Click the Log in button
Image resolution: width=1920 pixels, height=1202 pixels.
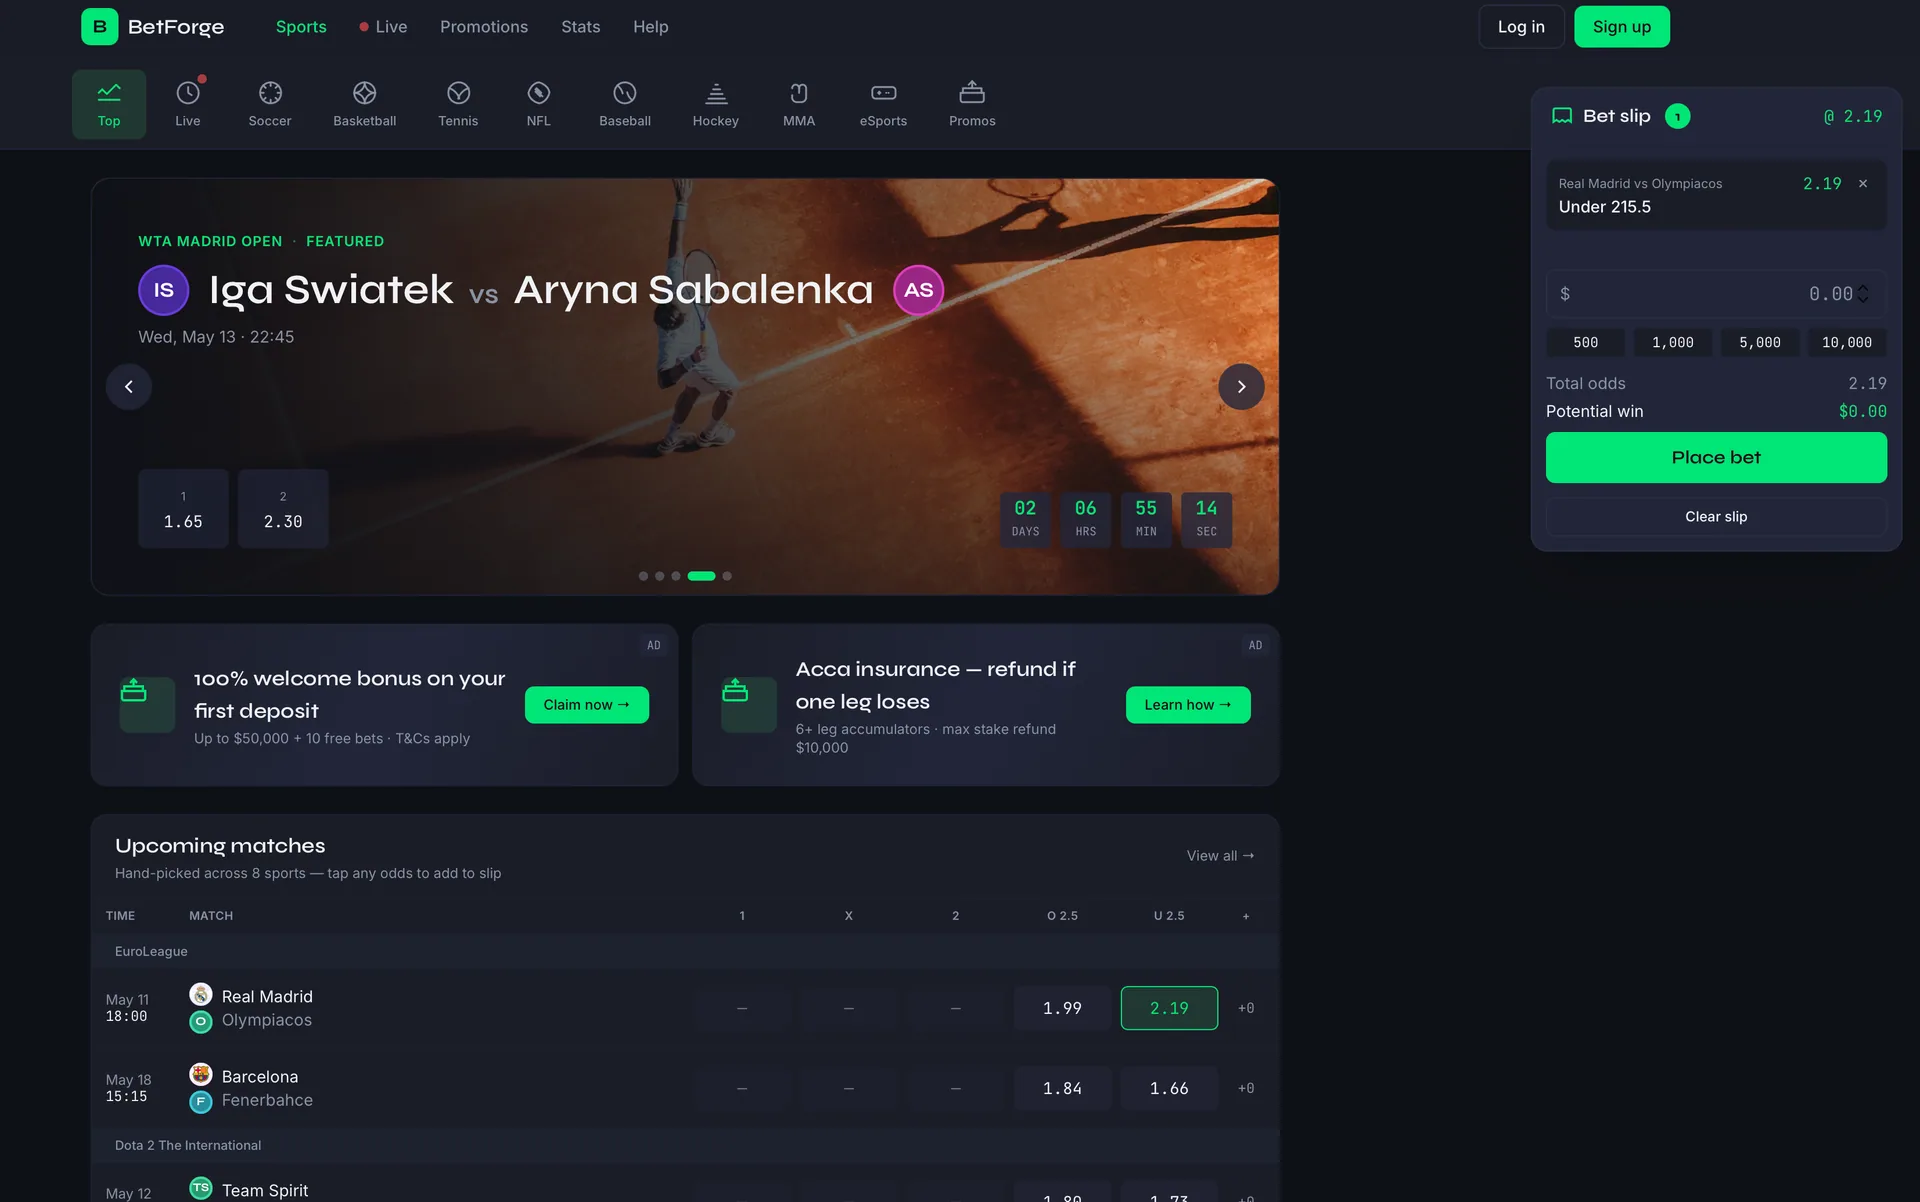(1521, 27)
